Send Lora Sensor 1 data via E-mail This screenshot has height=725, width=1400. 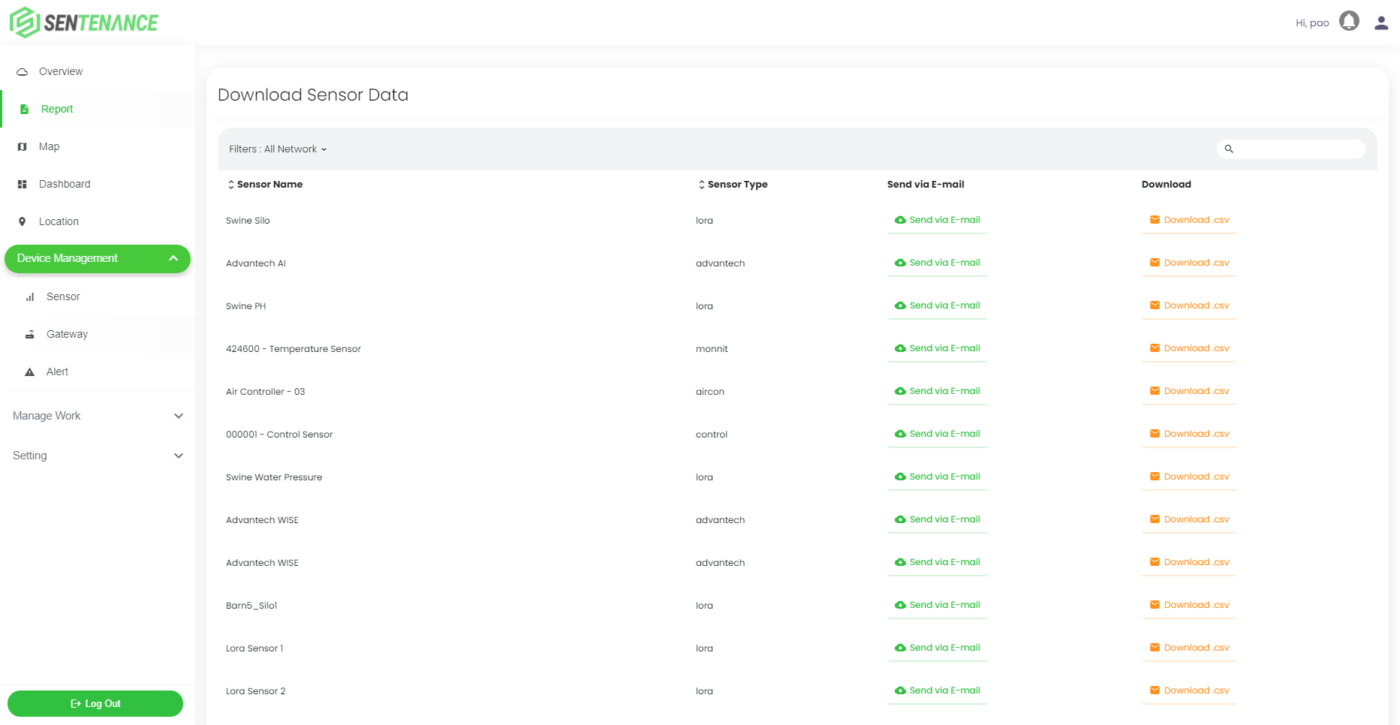pos(937,648)
